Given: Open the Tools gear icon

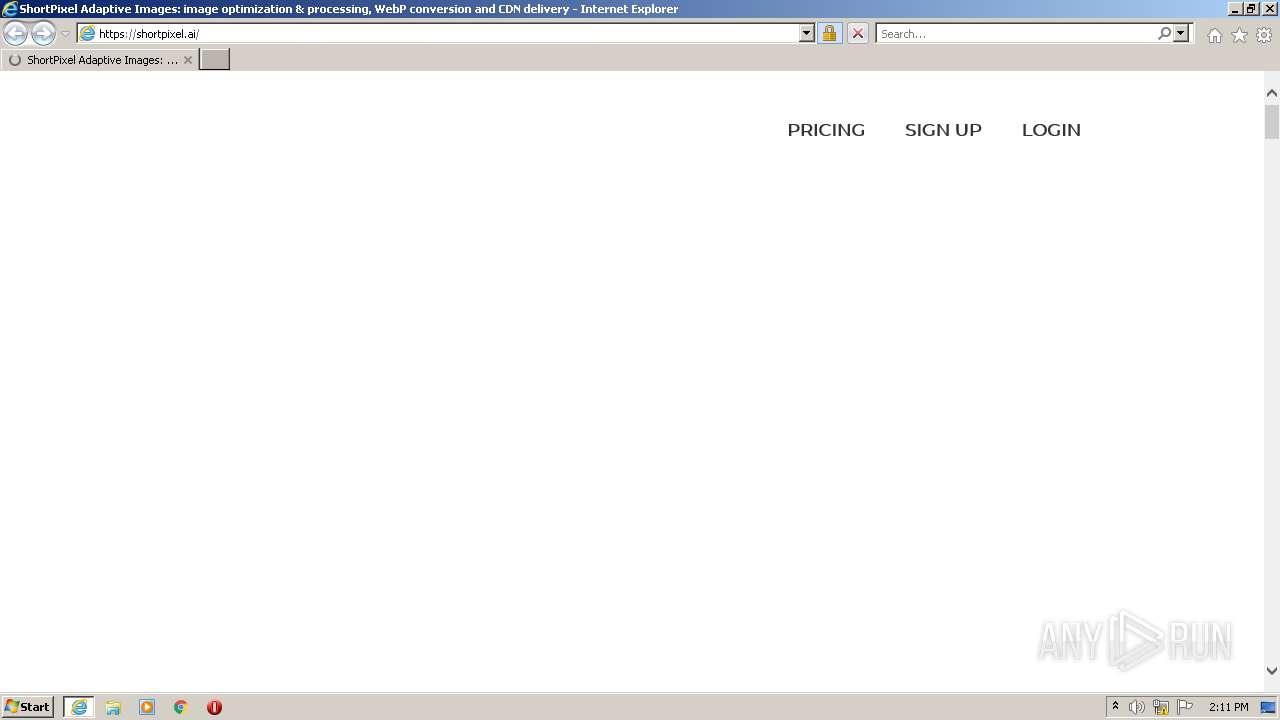Looking at the screenshot, I should click(x=1264, y=35).
